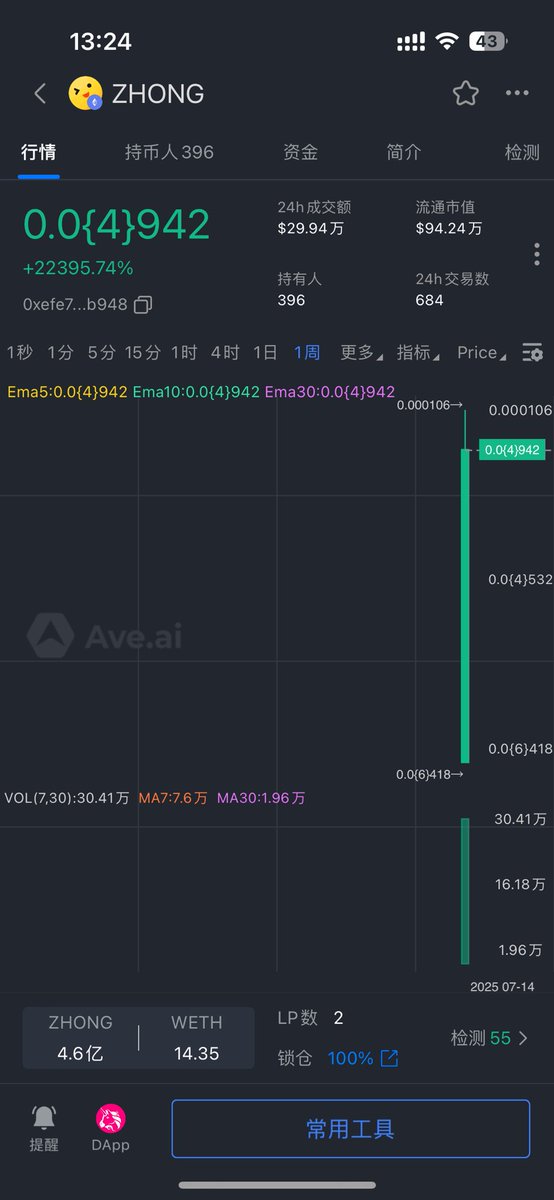Open chart settings icon beside Price
Viewport: 554px width, 1200px height.
point(533,352)
